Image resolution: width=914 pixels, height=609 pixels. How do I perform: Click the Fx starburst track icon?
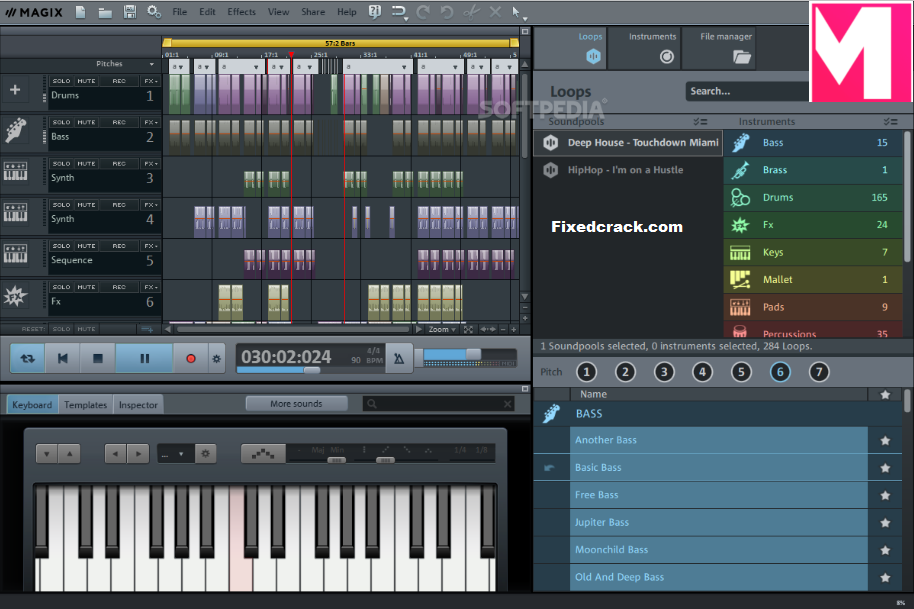(x=15, y=295)
